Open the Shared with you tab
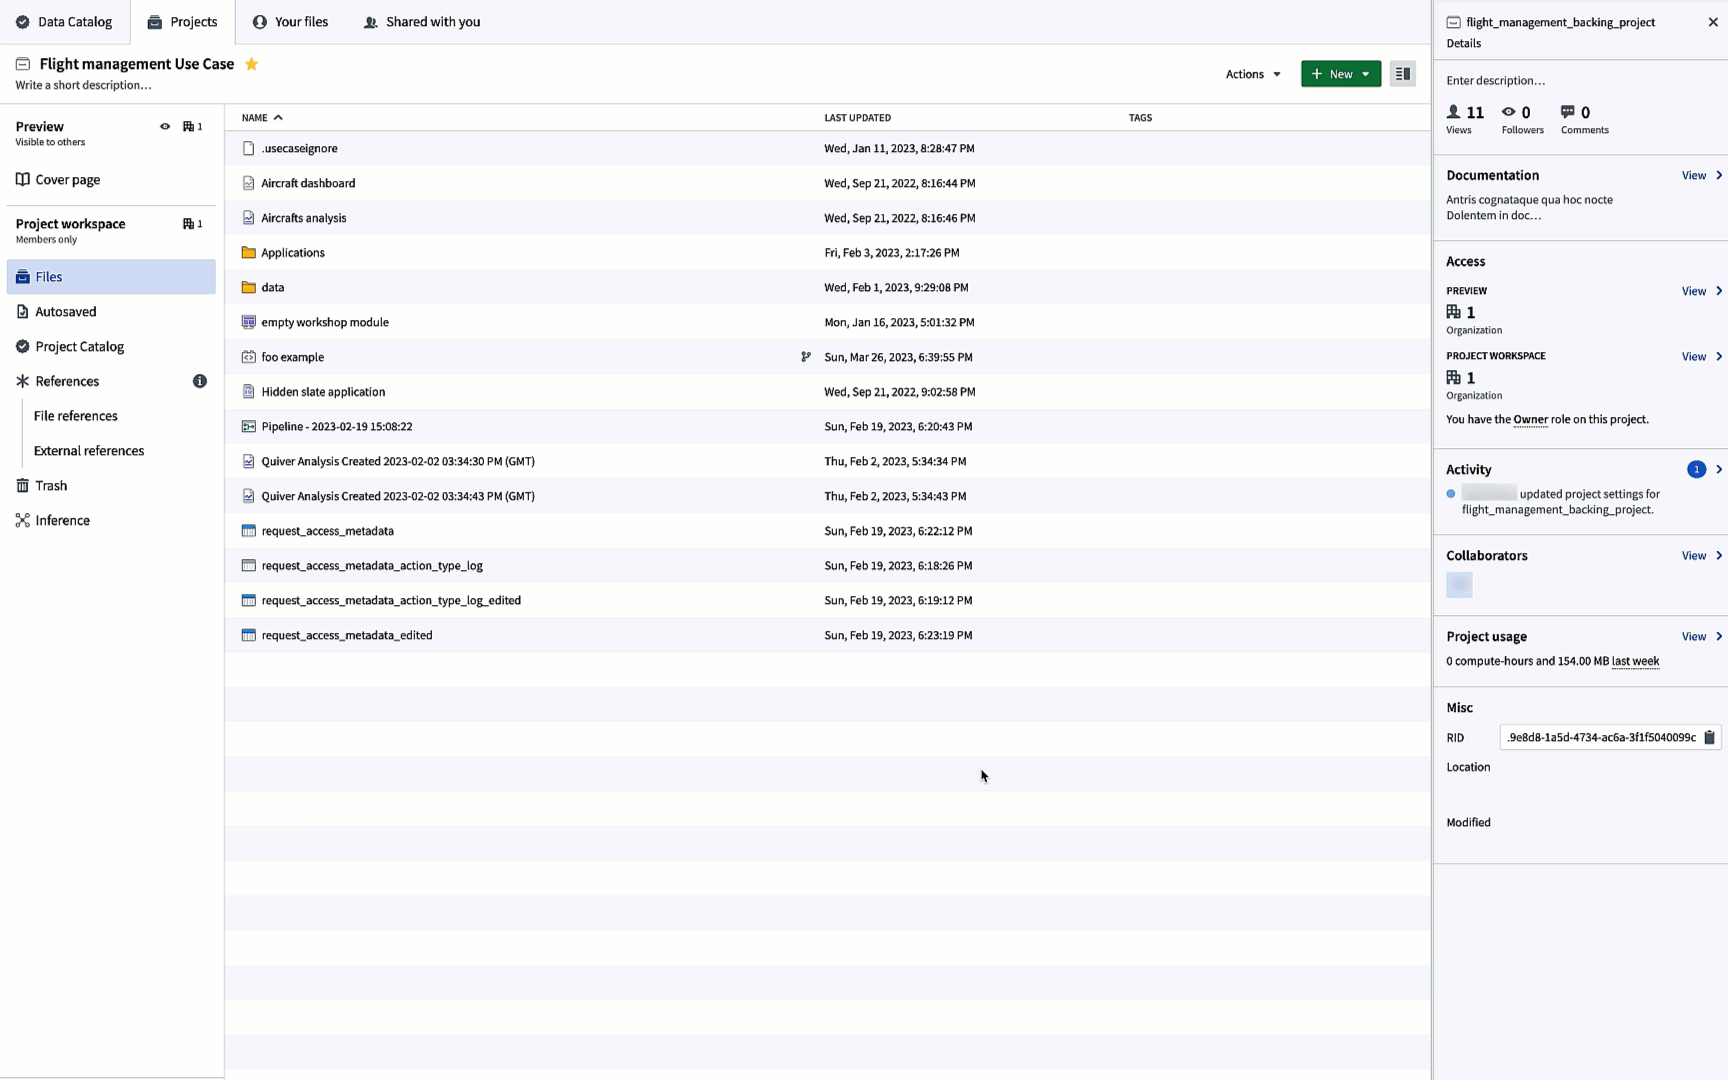 pos(422,22)
